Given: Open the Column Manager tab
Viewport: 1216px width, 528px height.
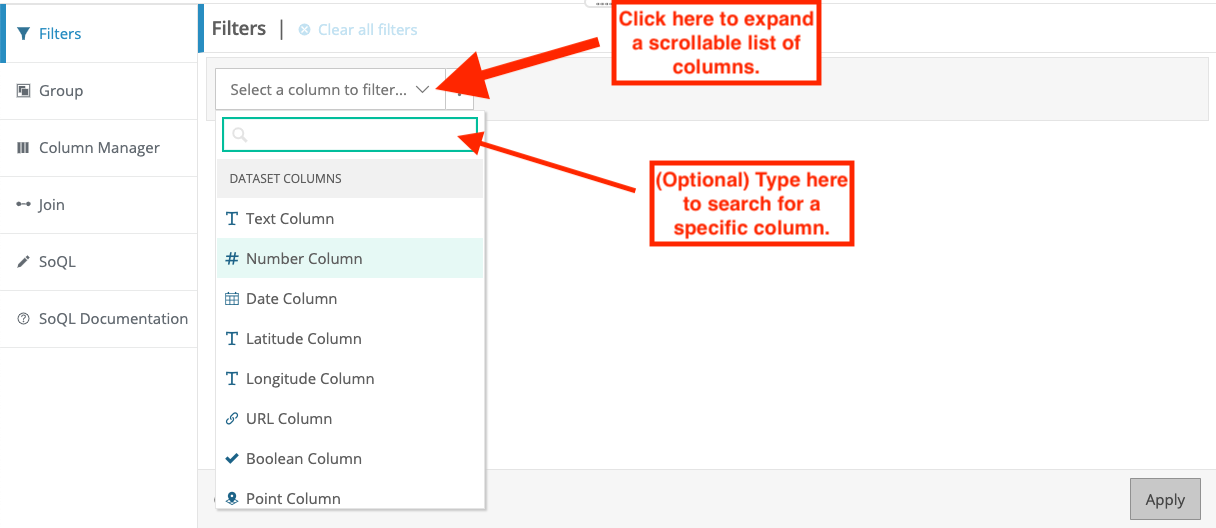Looking at the screenshot, I should [99, 148].
